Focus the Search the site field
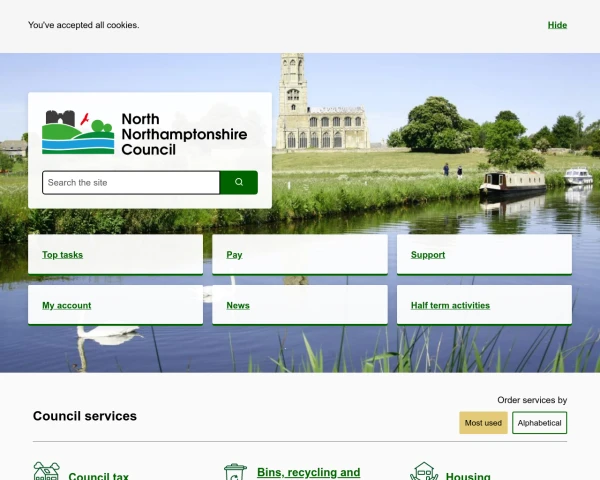Viewport: 600px width, 480px height. pos(131,183)
